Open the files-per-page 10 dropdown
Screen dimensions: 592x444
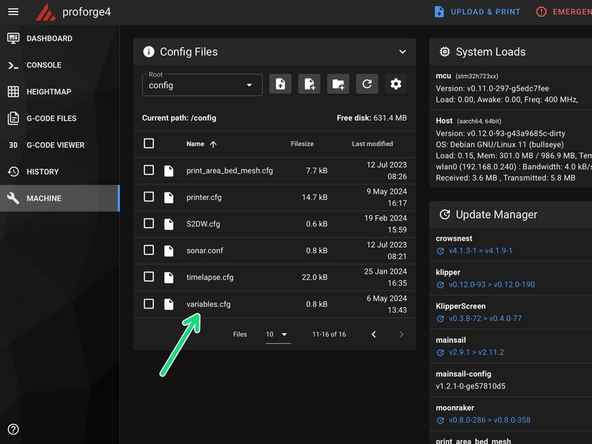pyautogui.click(x=278, y=335)
